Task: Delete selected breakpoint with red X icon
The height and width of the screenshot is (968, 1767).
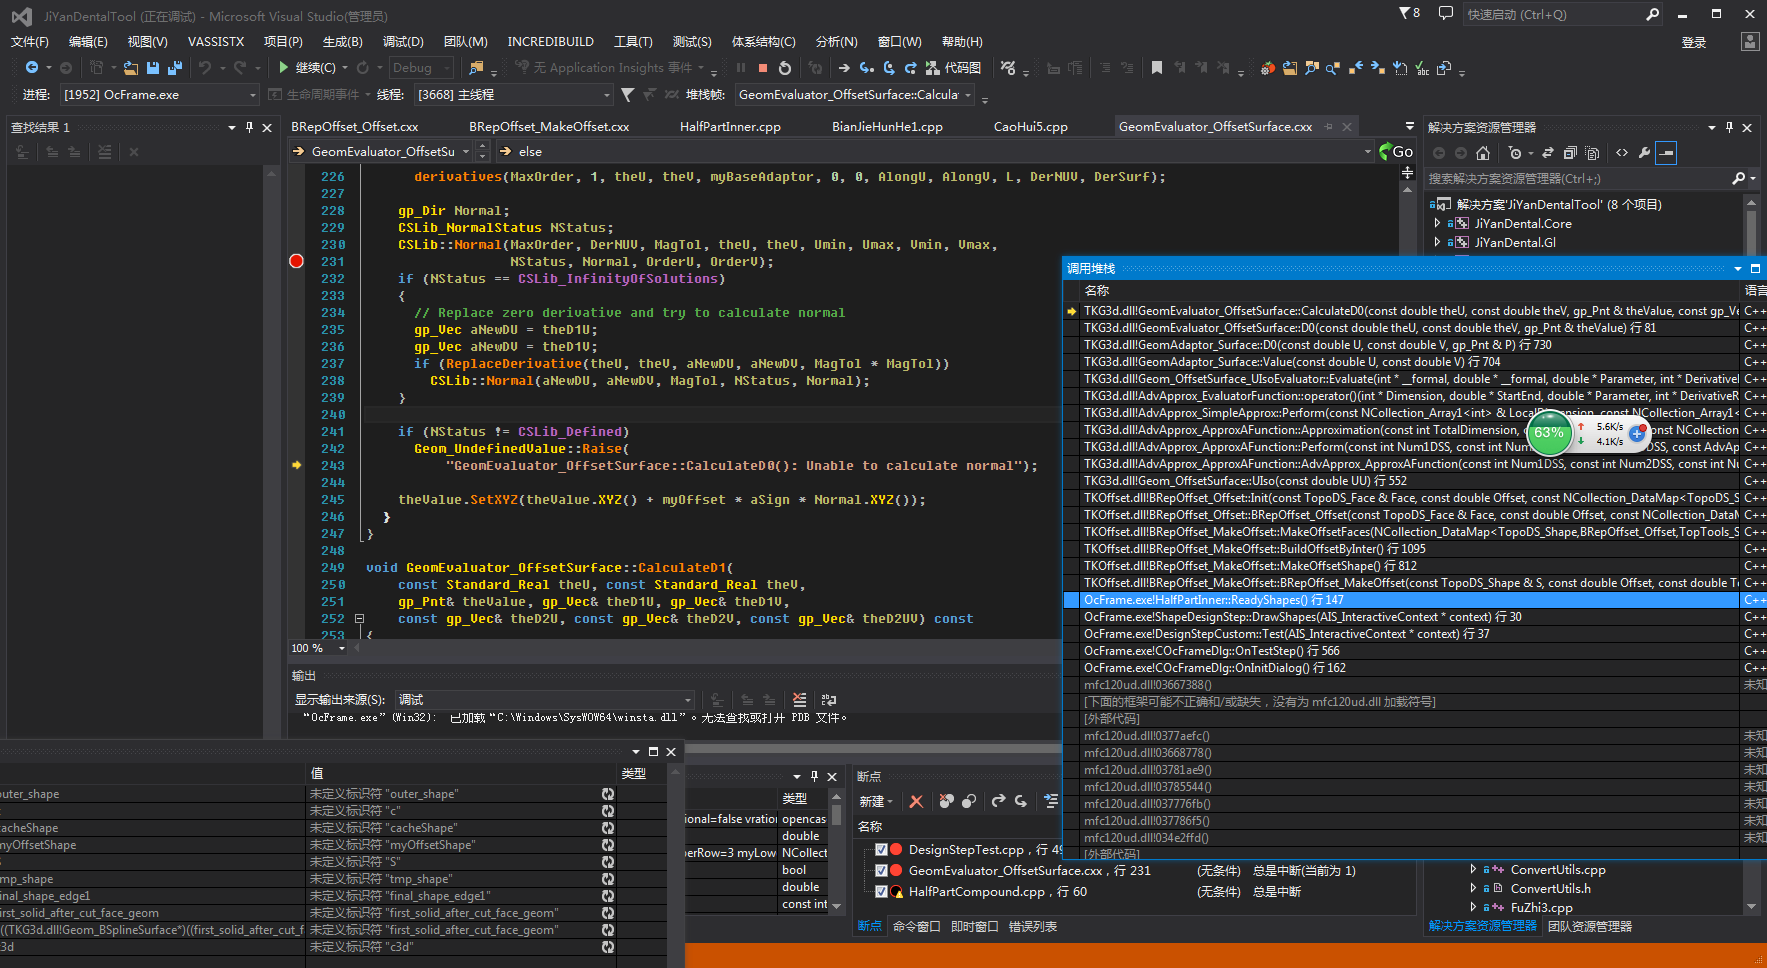Action: point(916,801)
